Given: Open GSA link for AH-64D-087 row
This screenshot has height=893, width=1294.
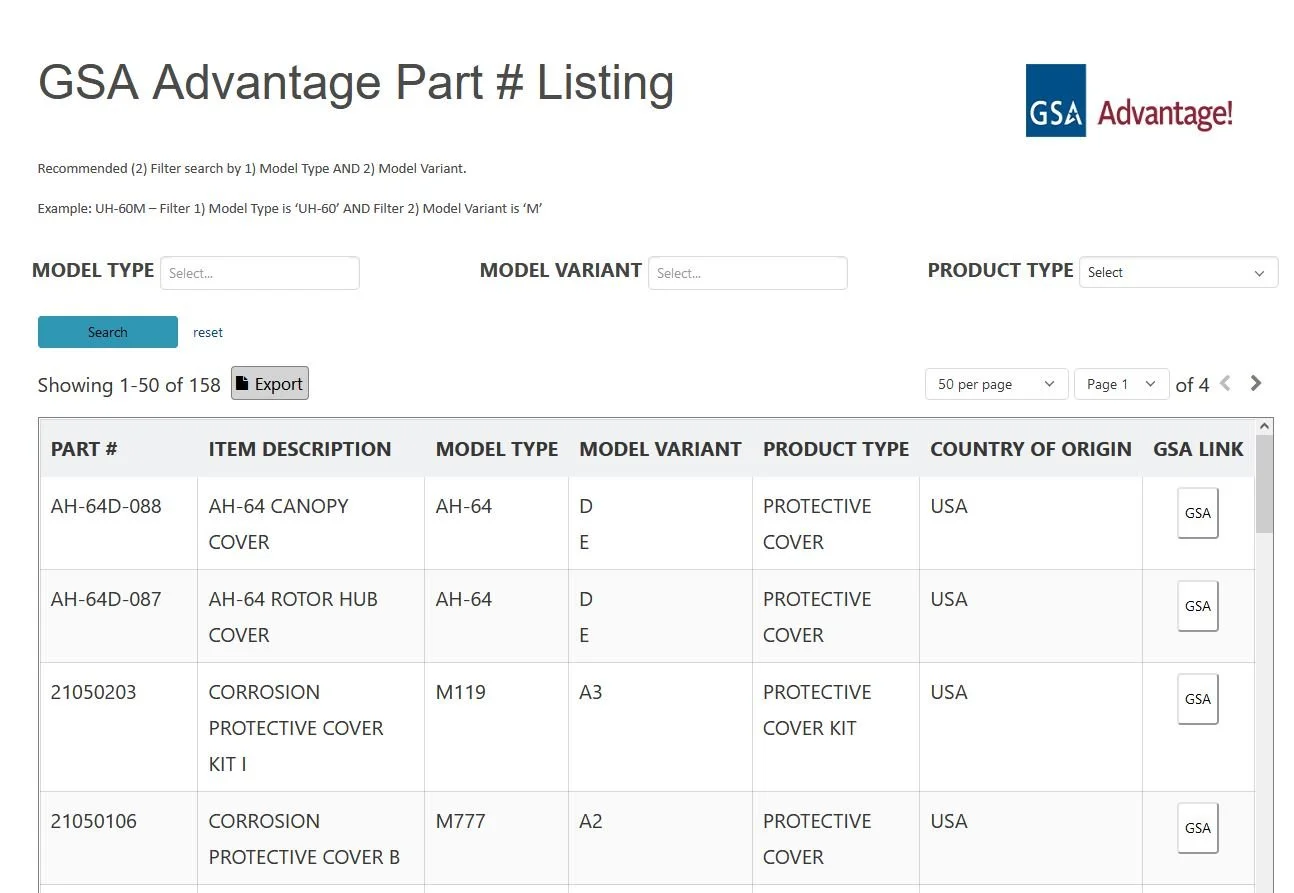Looking at the screenshot, I should pos(1197,606).
